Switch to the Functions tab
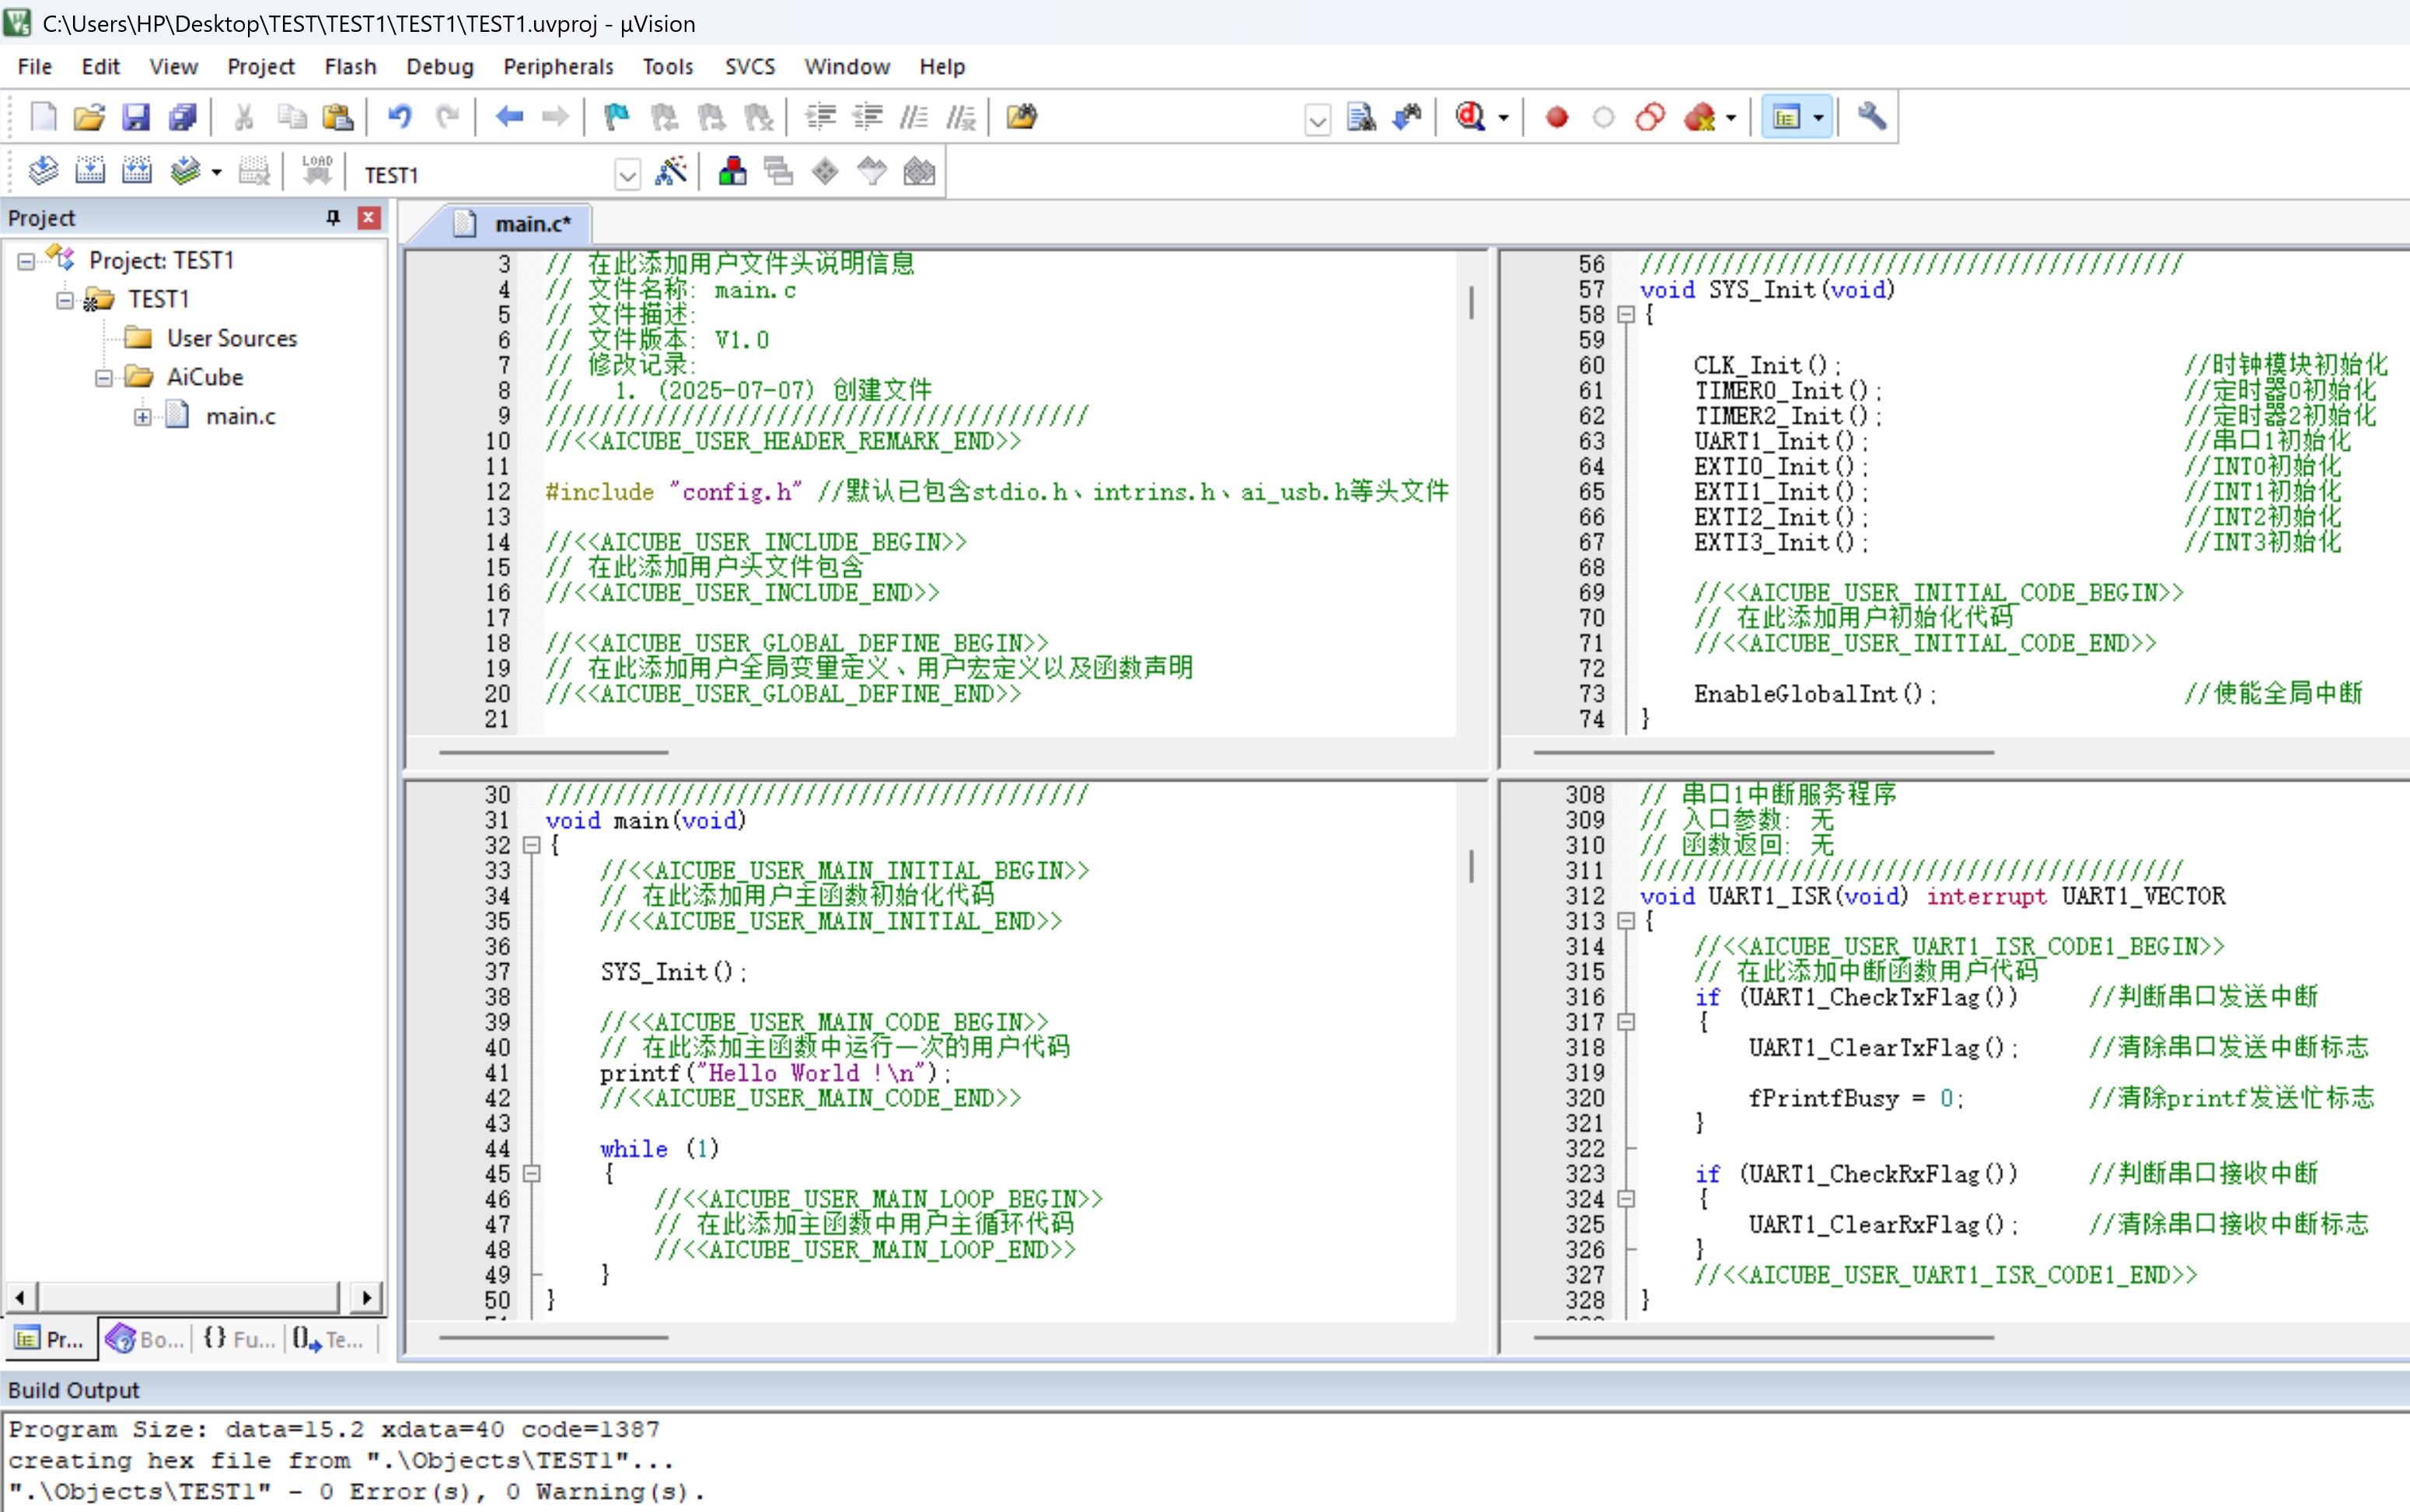2410x1512 pixels. tap(238, 1339)
